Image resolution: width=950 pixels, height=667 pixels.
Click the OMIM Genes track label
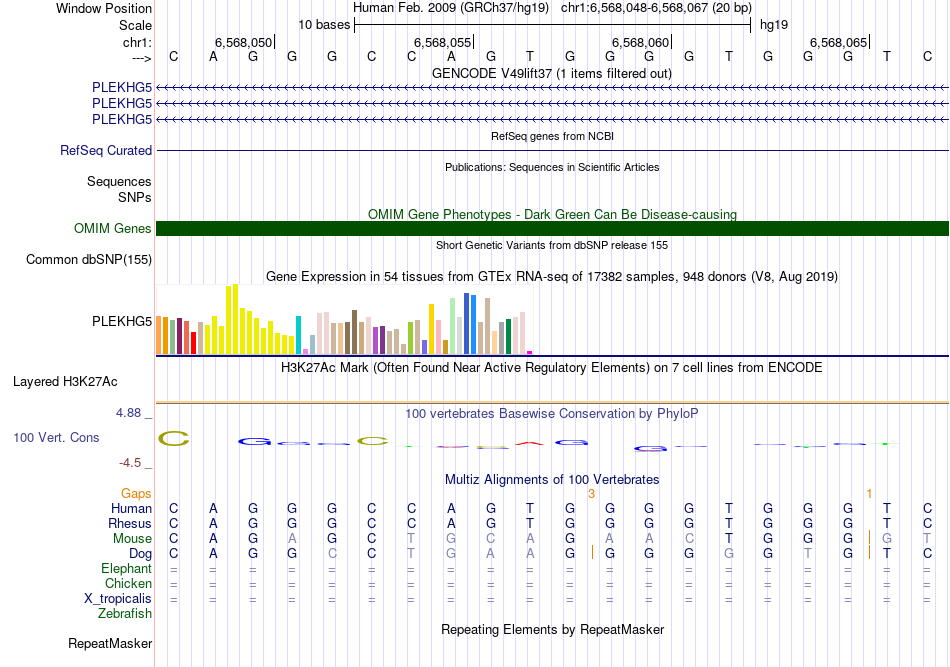click(x=113, y=229)
